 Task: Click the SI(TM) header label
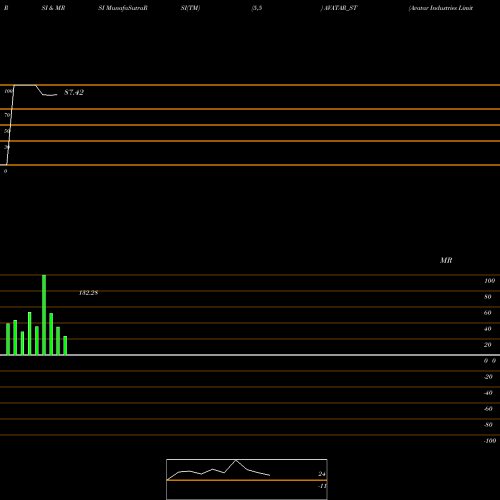coord(190,8)
